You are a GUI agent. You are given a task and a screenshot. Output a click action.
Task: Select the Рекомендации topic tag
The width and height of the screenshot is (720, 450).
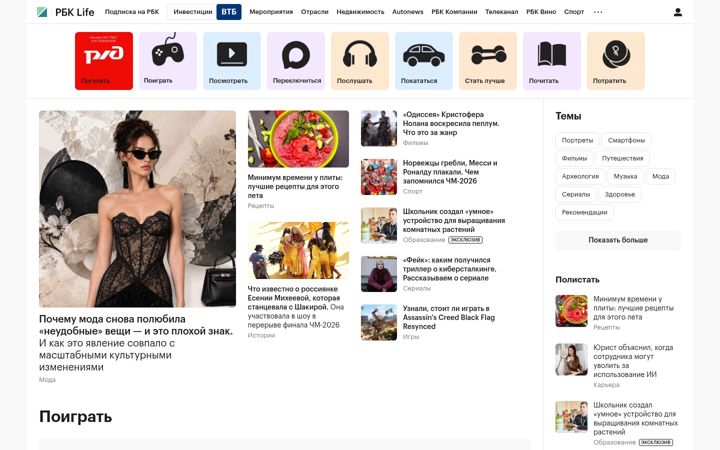click(585, 212)
